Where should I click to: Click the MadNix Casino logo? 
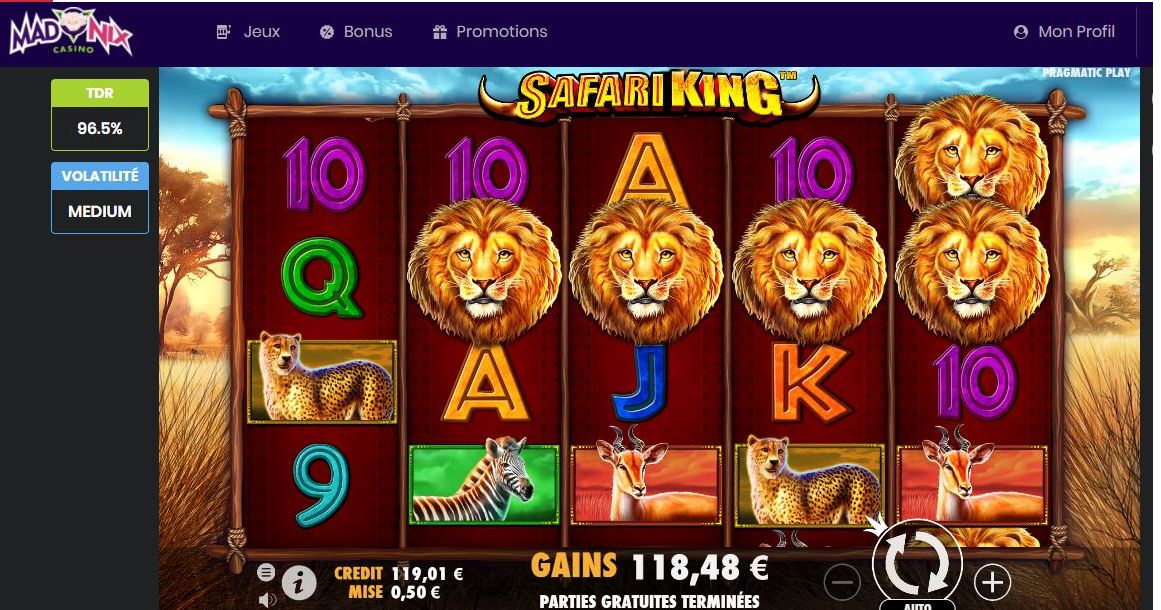70,32
